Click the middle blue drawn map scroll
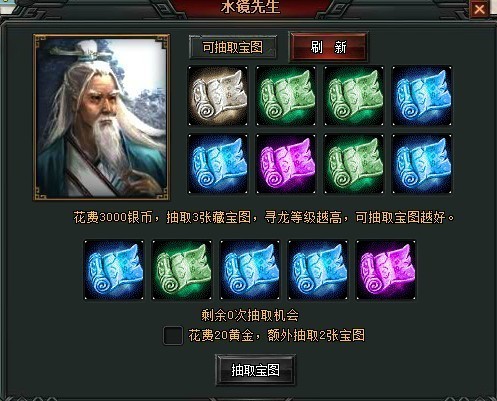The width and height of the screenshot is (497, 401). click(x=250, y=270)
